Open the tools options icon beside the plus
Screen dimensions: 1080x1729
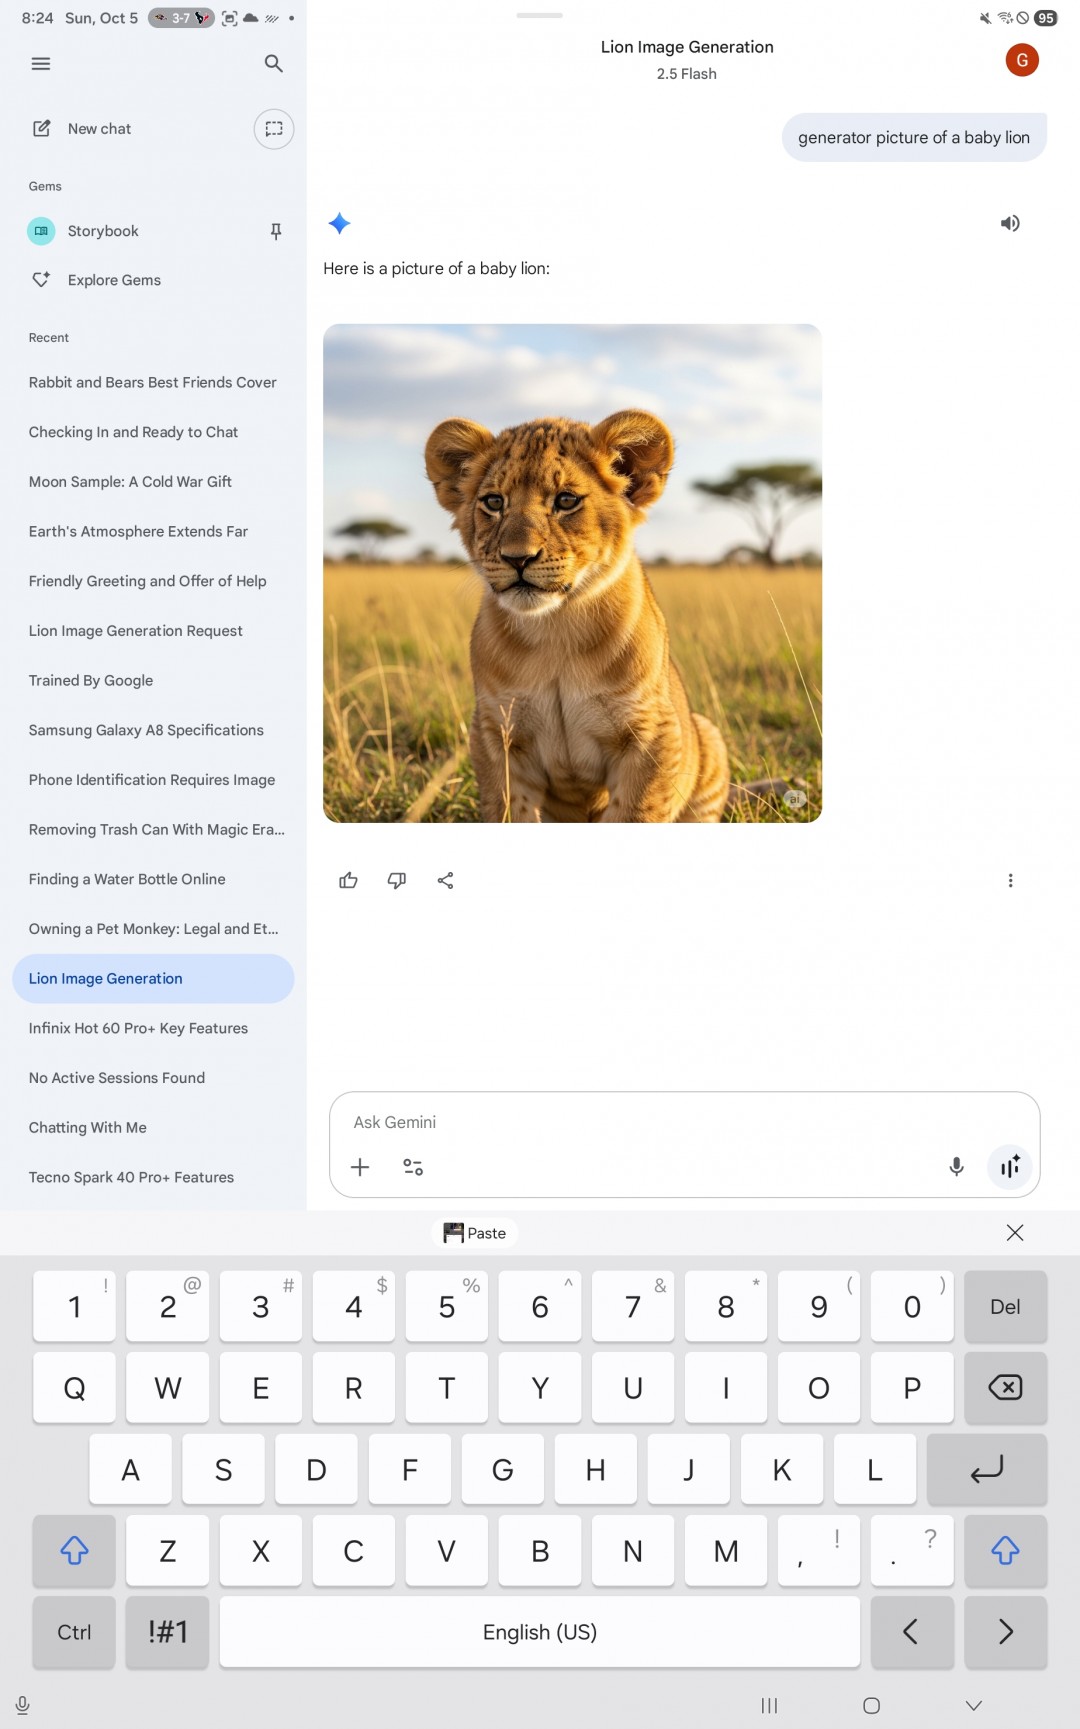pos(413,1167)
